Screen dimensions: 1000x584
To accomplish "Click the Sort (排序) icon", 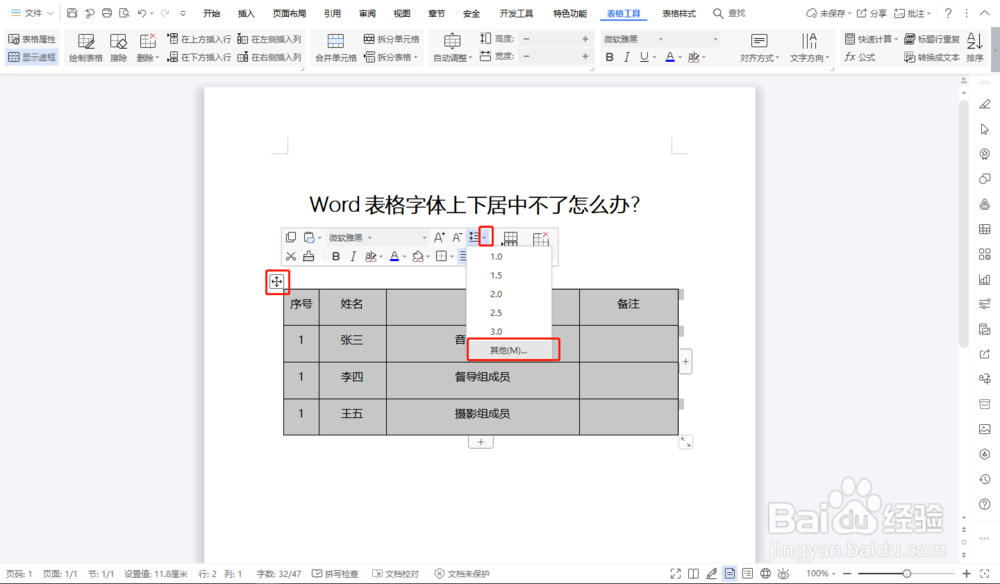I will coord(974,47).
